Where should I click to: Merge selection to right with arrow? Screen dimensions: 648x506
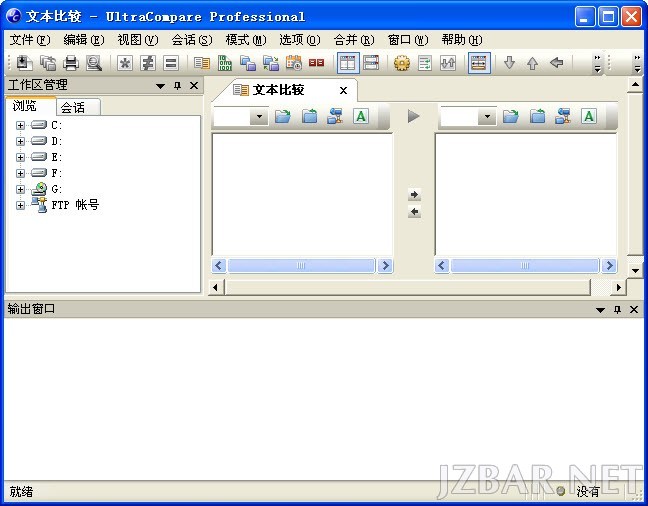click(x=414, y=194)
